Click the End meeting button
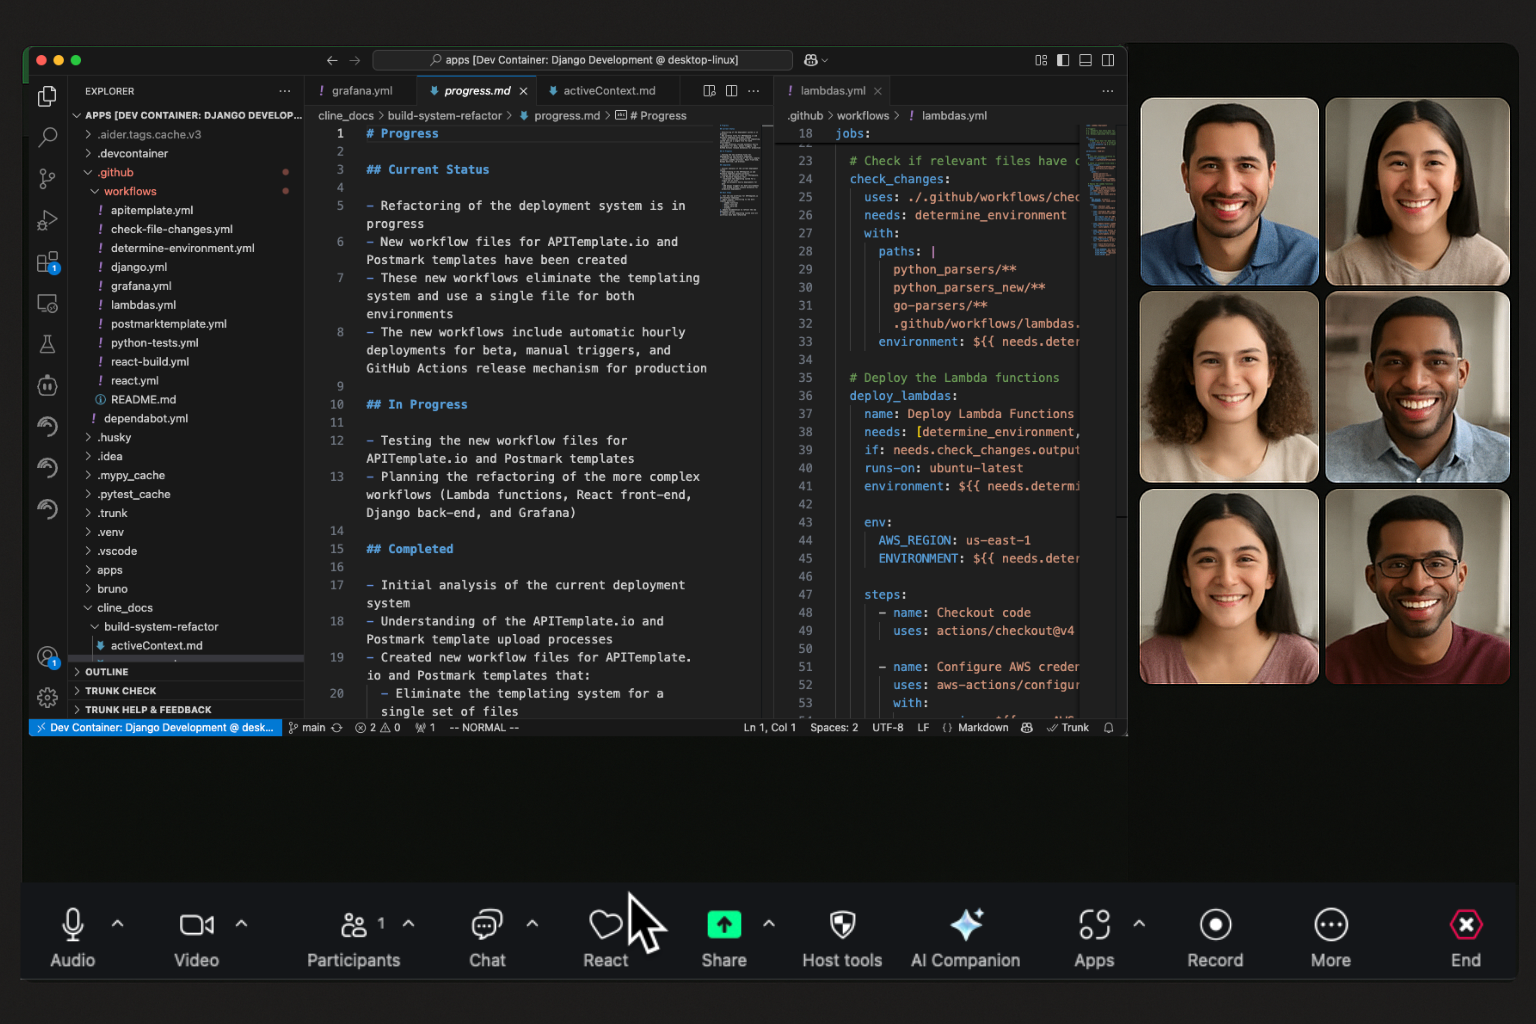This screenshot has height=1024, width=1536. pos(1465,925)
